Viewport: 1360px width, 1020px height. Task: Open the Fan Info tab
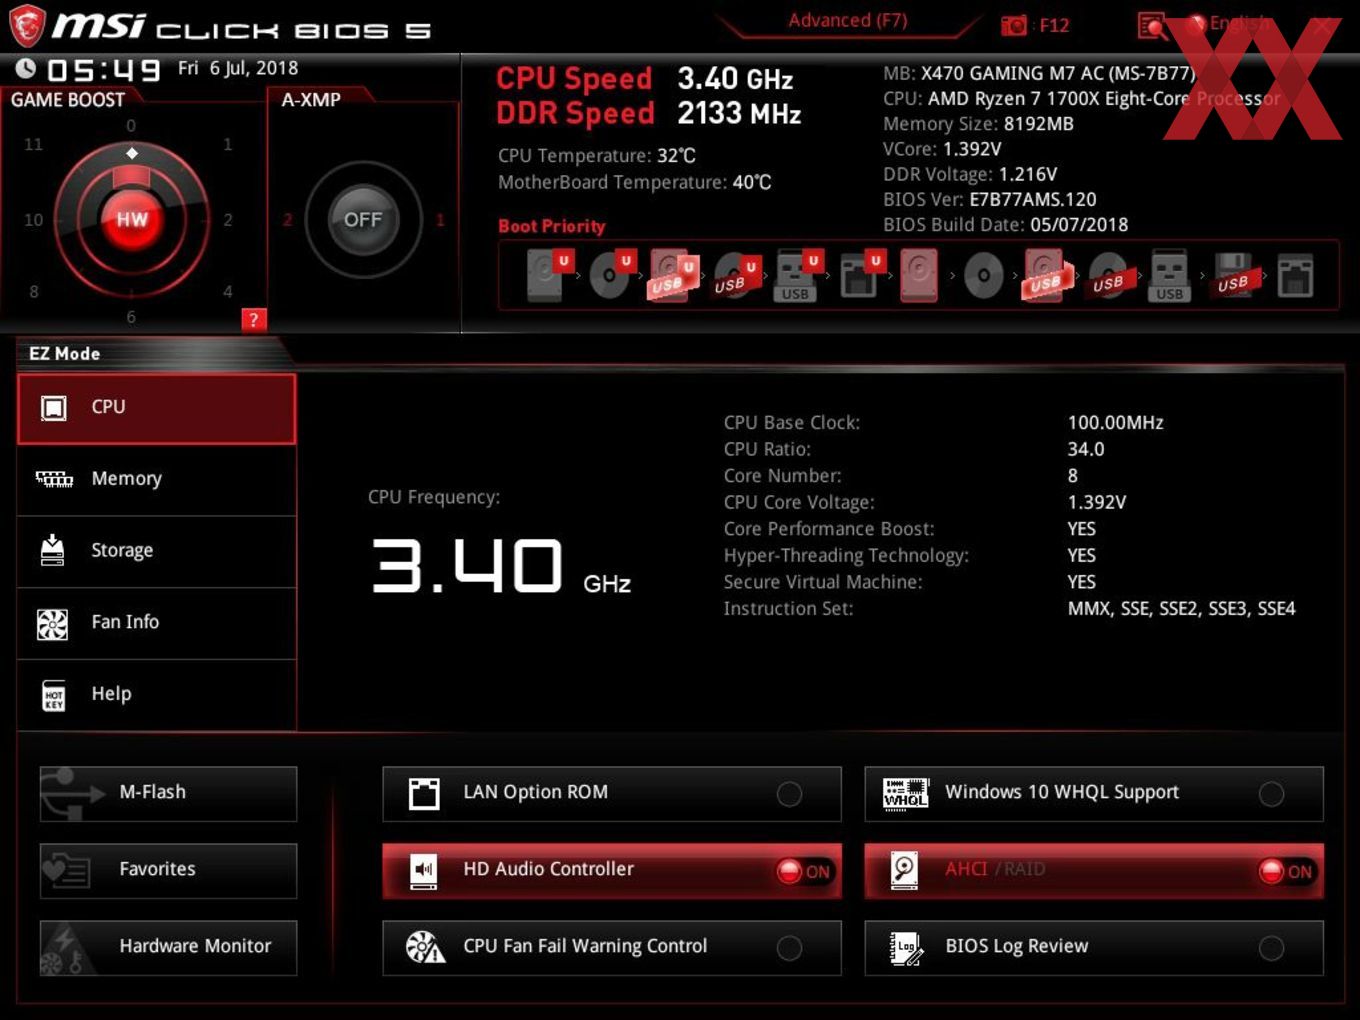click(x=157, y=623)
